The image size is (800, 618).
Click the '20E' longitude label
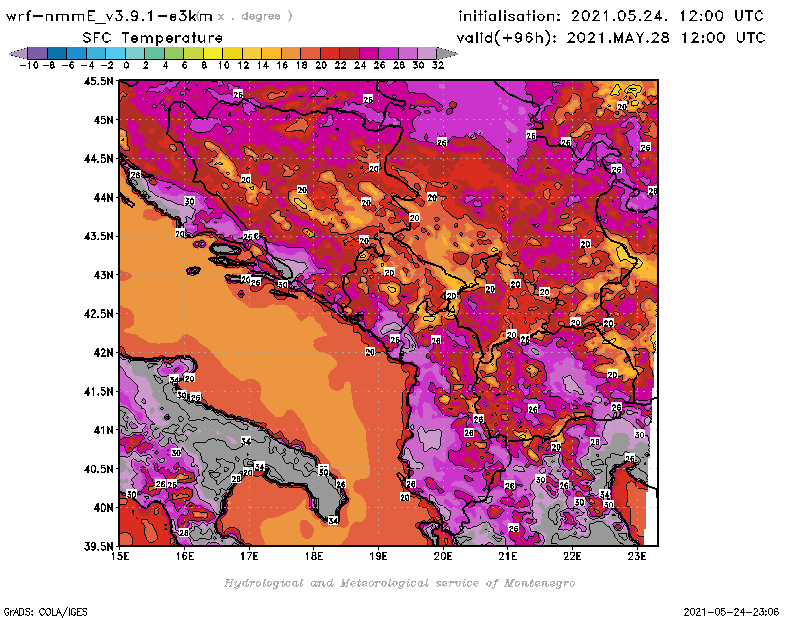443,556
